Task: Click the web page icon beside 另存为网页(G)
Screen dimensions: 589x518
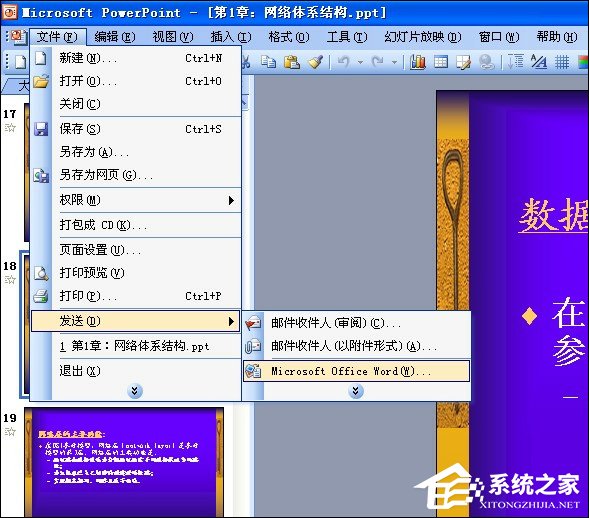Action: click(41, 175)
